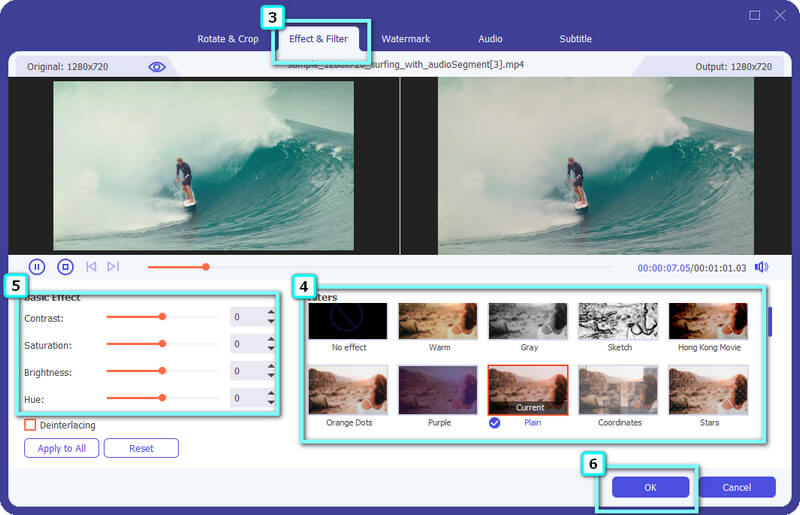Click the Plain filter checkmark icon

pos(494,423)
